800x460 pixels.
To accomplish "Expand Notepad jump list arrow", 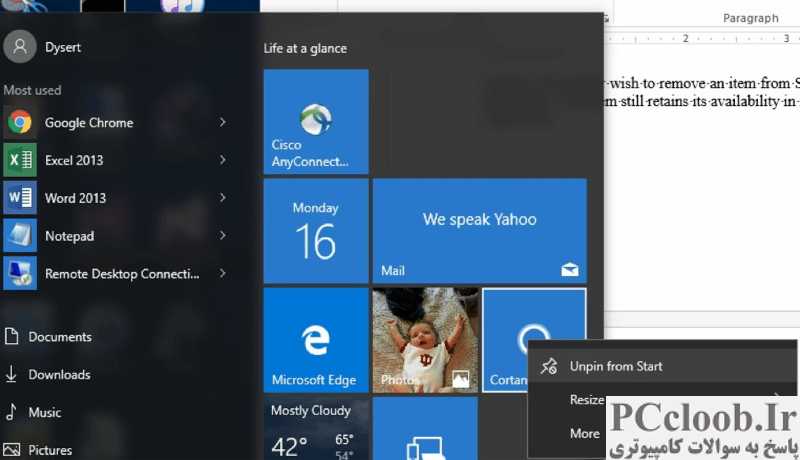I will (223, 235).
